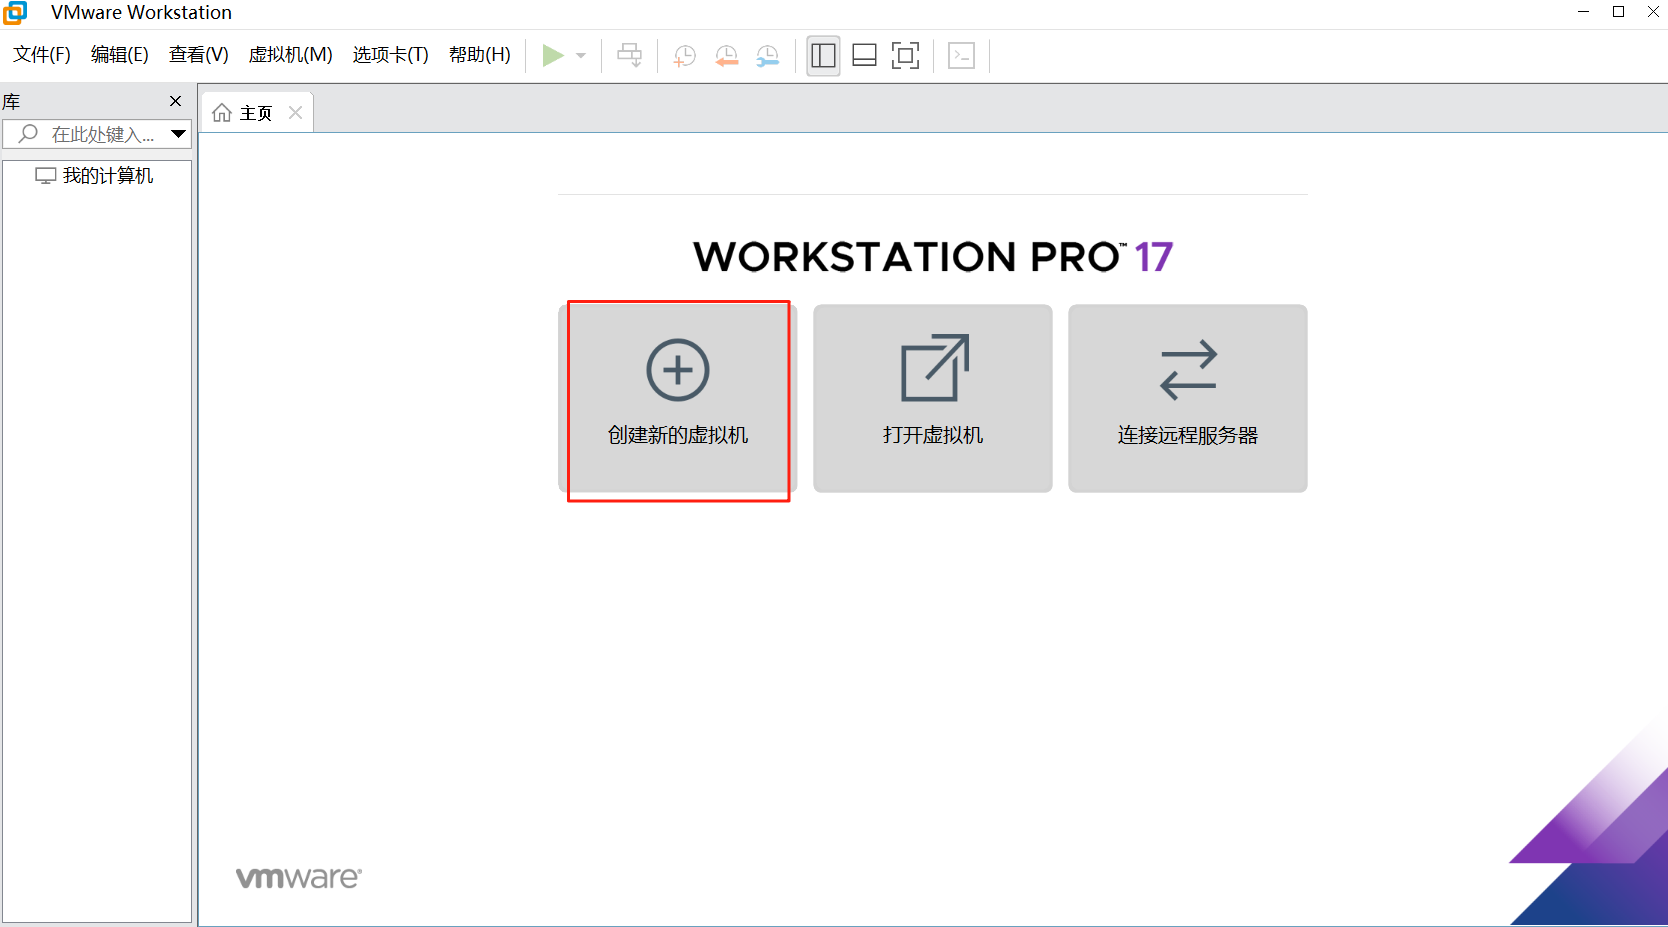The image size is (1668, 927).
Task: Maximize the VMware Workstation window
Action: pyautogui.click(x=1618, y=12)
